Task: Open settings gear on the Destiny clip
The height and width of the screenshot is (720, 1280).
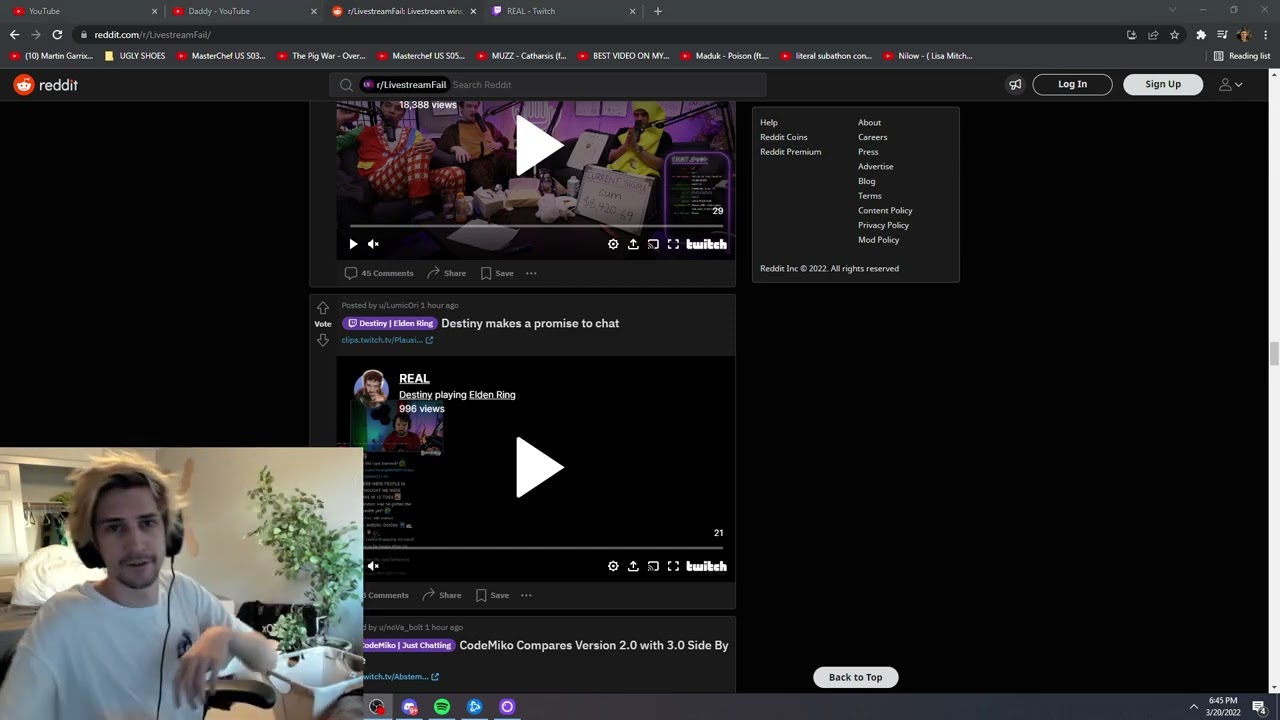Action: [613, 566]
